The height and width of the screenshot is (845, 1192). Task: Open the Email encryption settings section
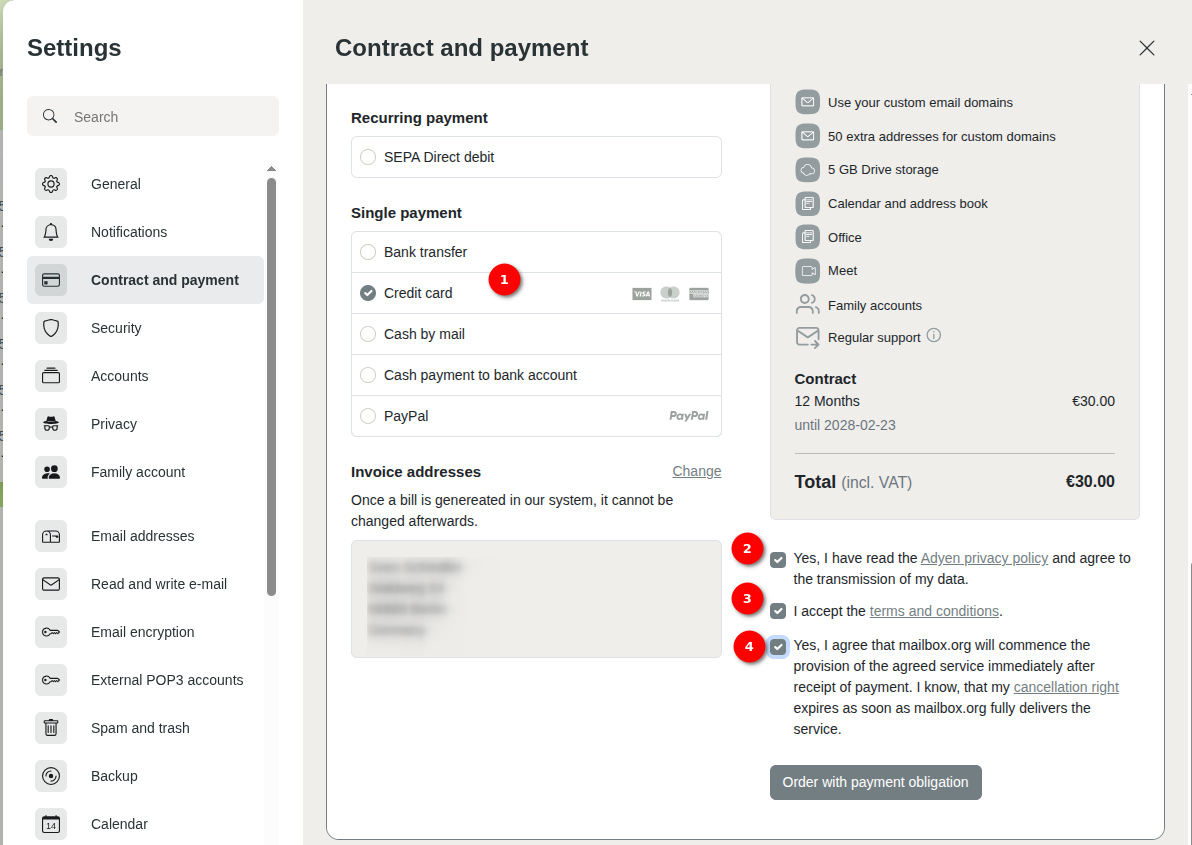point(142,632)
